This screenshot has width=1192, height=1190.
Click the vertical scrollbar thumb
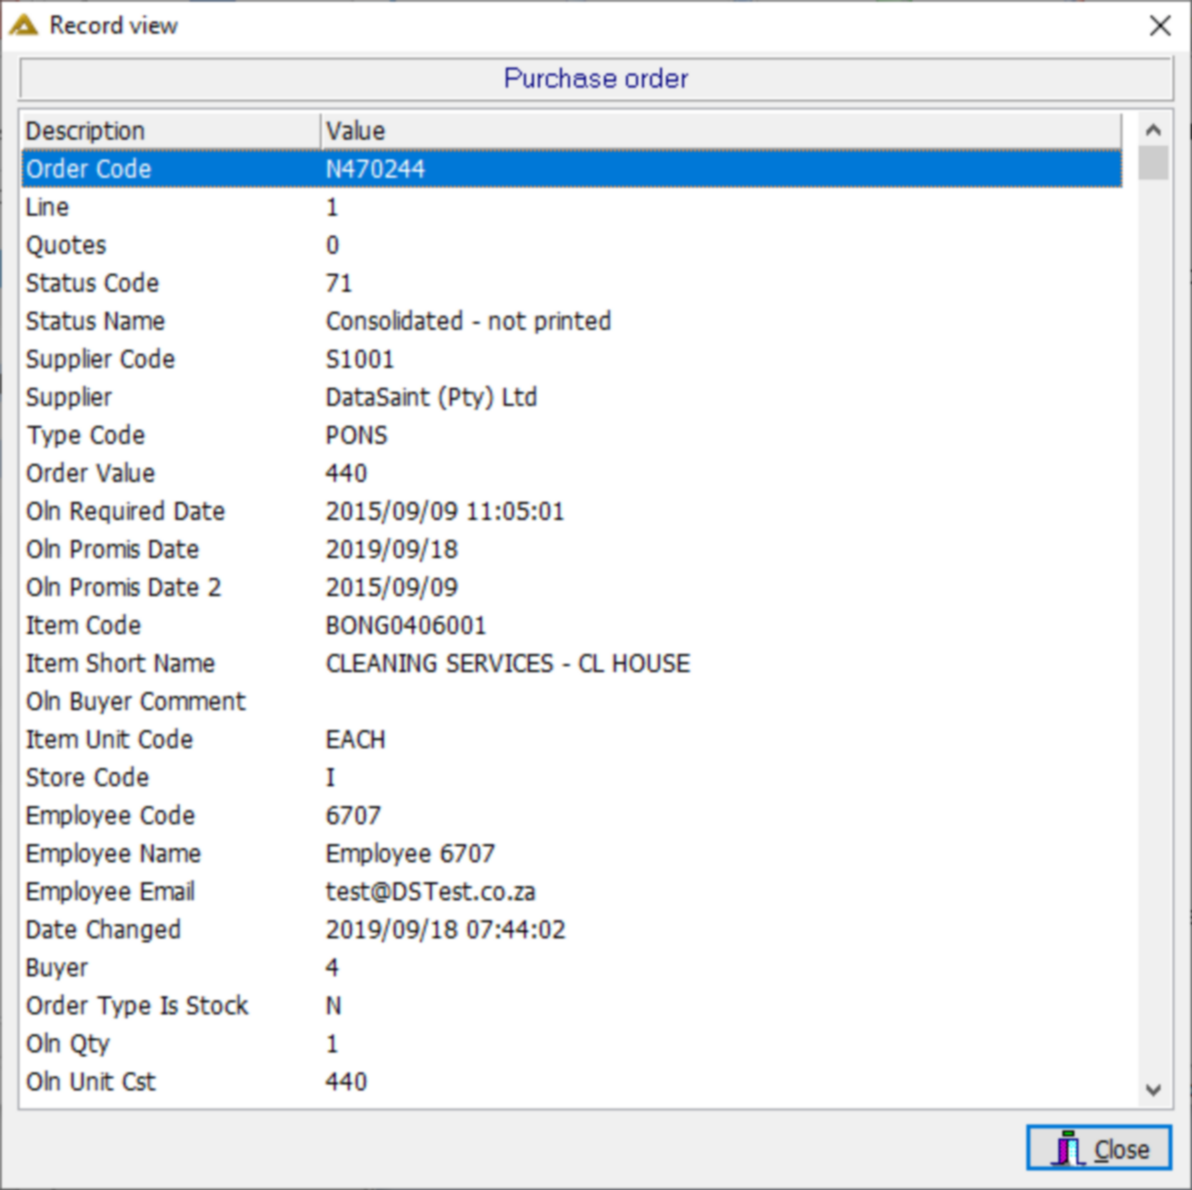coord(1153,163)
